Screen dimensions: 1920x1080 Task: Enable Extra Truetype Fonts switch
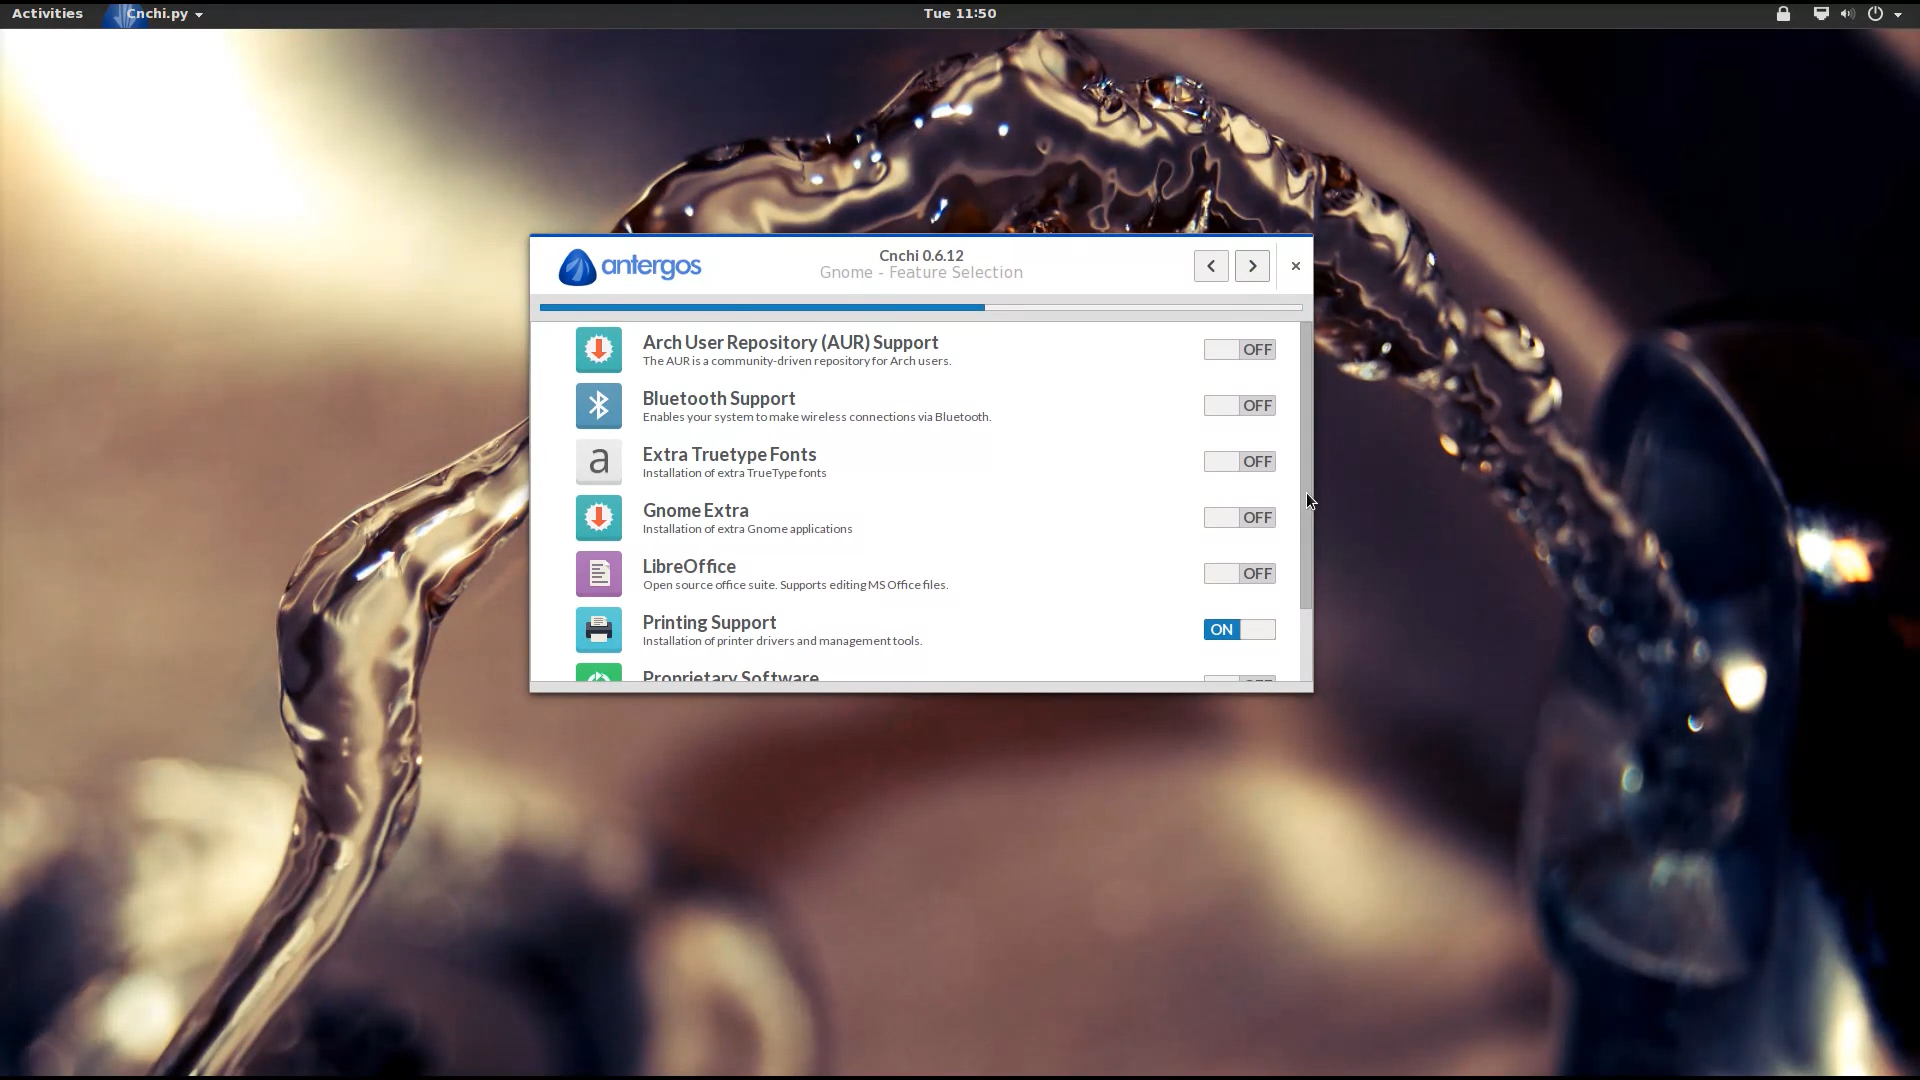click(1239, 462)
